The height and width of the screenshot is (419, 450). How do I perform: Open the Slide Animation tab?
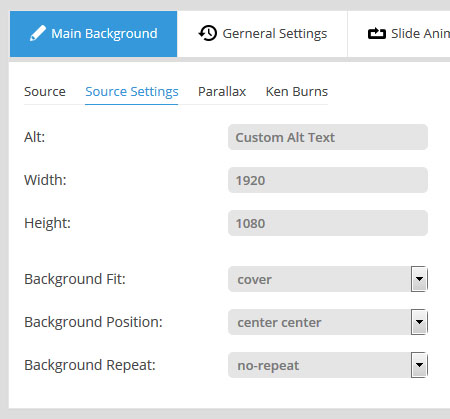coord(399,34)
